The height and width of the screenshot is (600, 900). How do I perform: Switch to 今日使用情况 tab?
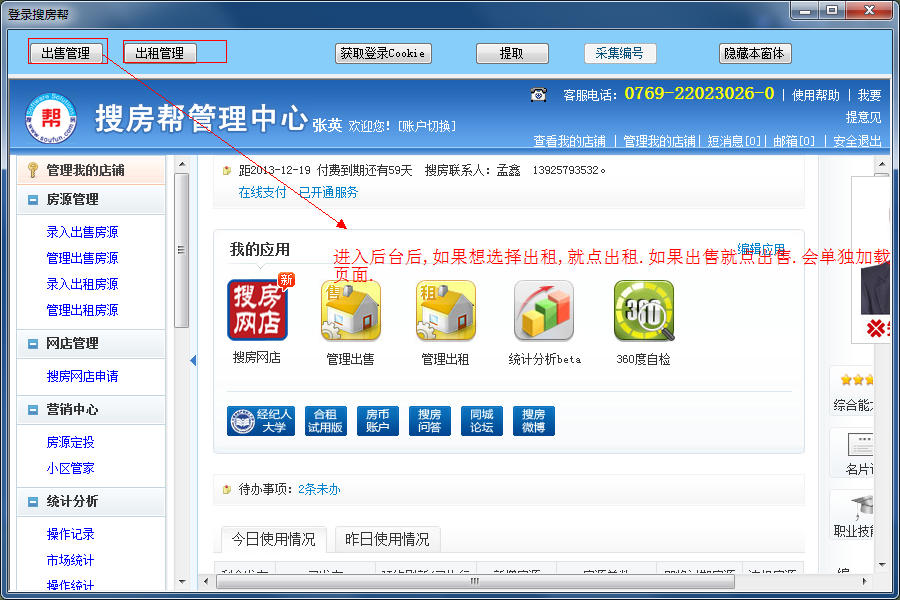tap(273, 539)
